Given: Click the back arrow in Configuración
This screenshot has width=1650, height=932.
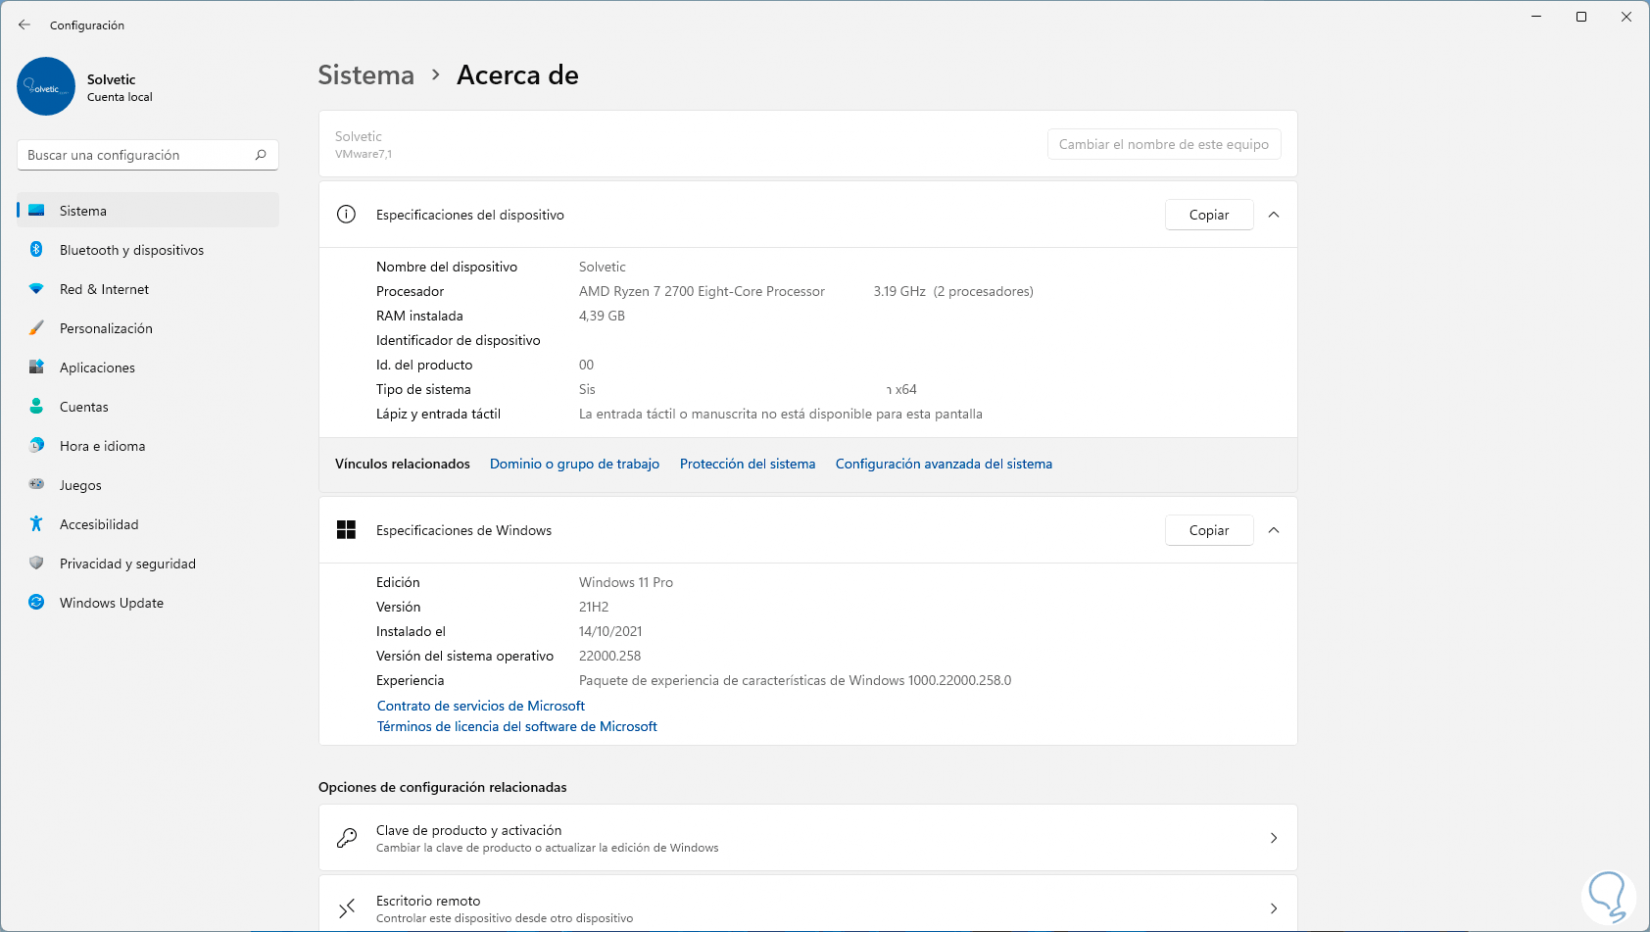Looking at the screenshot, I should [24, 25].
